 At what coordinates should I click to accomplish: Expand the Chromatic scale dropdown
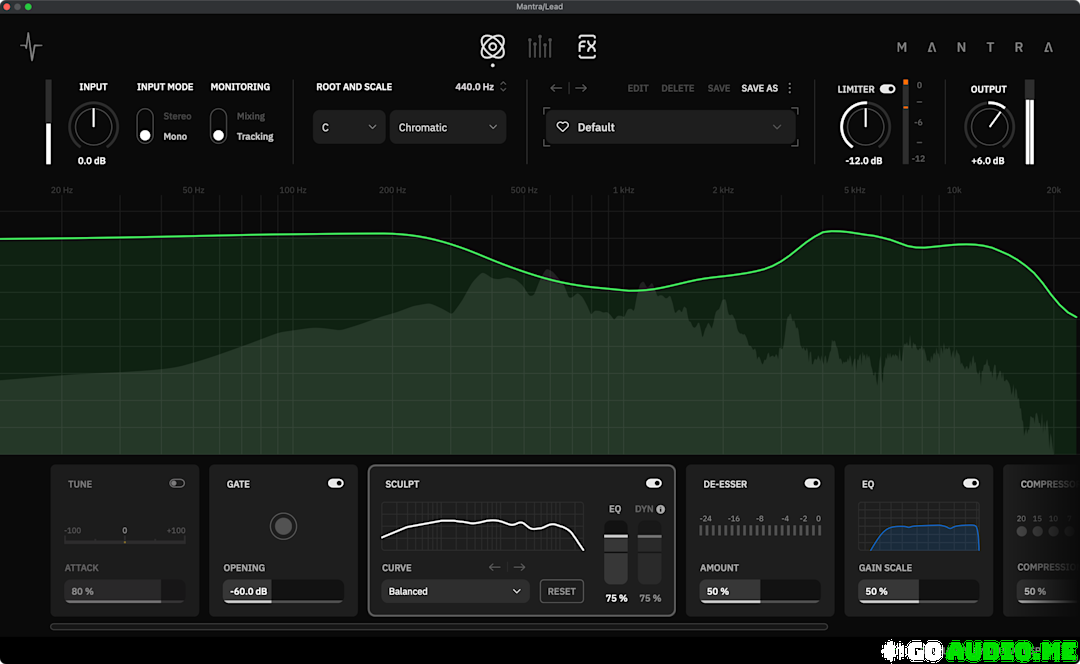tap(447, 127)
